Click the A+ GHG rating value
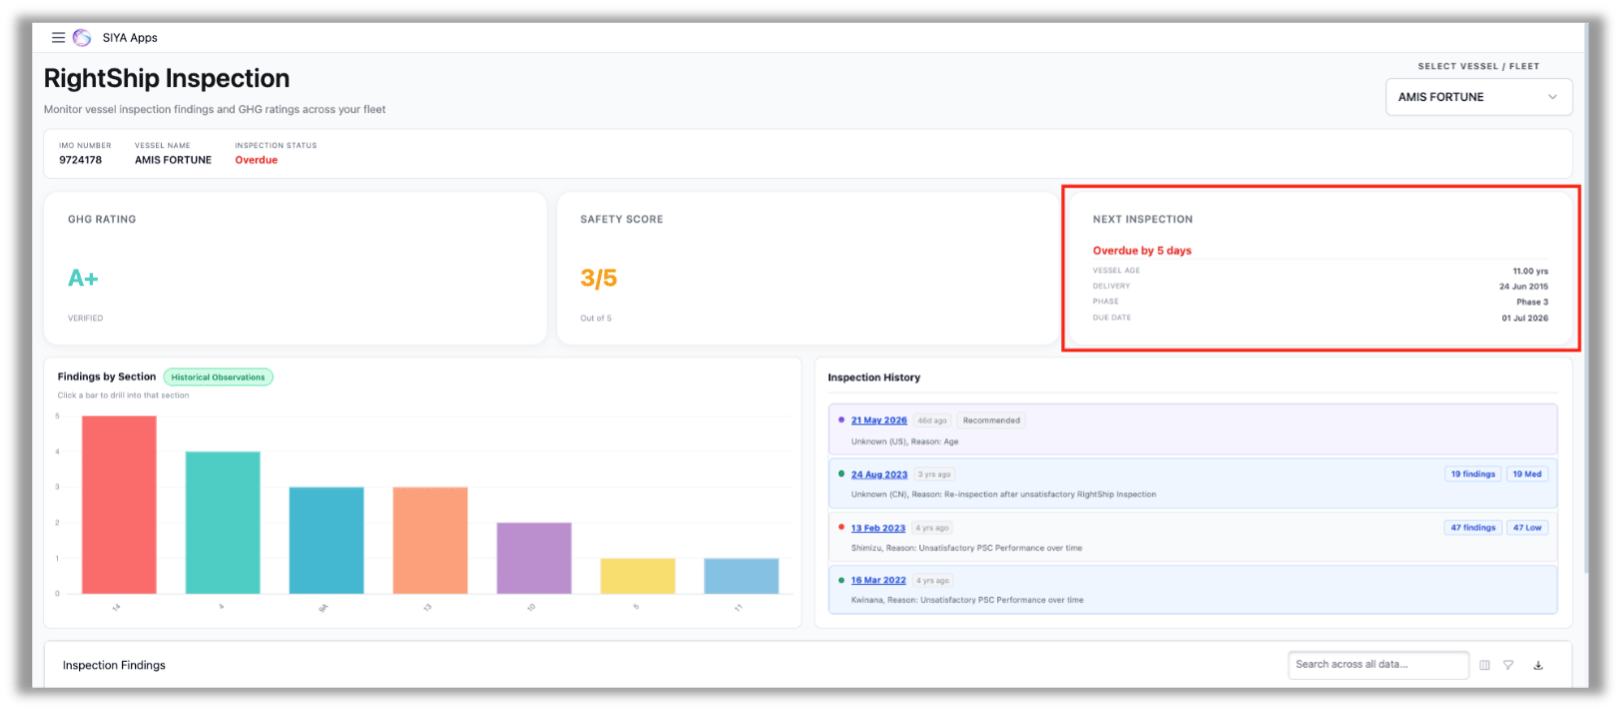 83,278
